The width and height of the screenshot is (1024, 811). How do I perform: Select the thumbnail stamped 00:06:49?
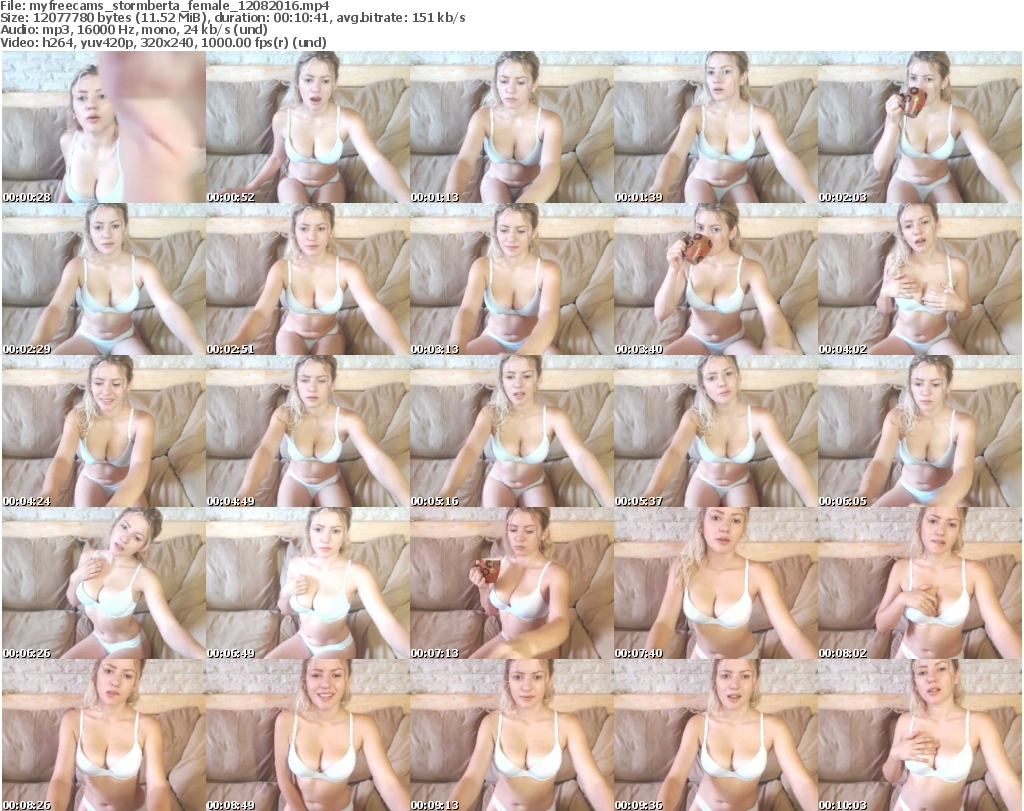point(308,583)
